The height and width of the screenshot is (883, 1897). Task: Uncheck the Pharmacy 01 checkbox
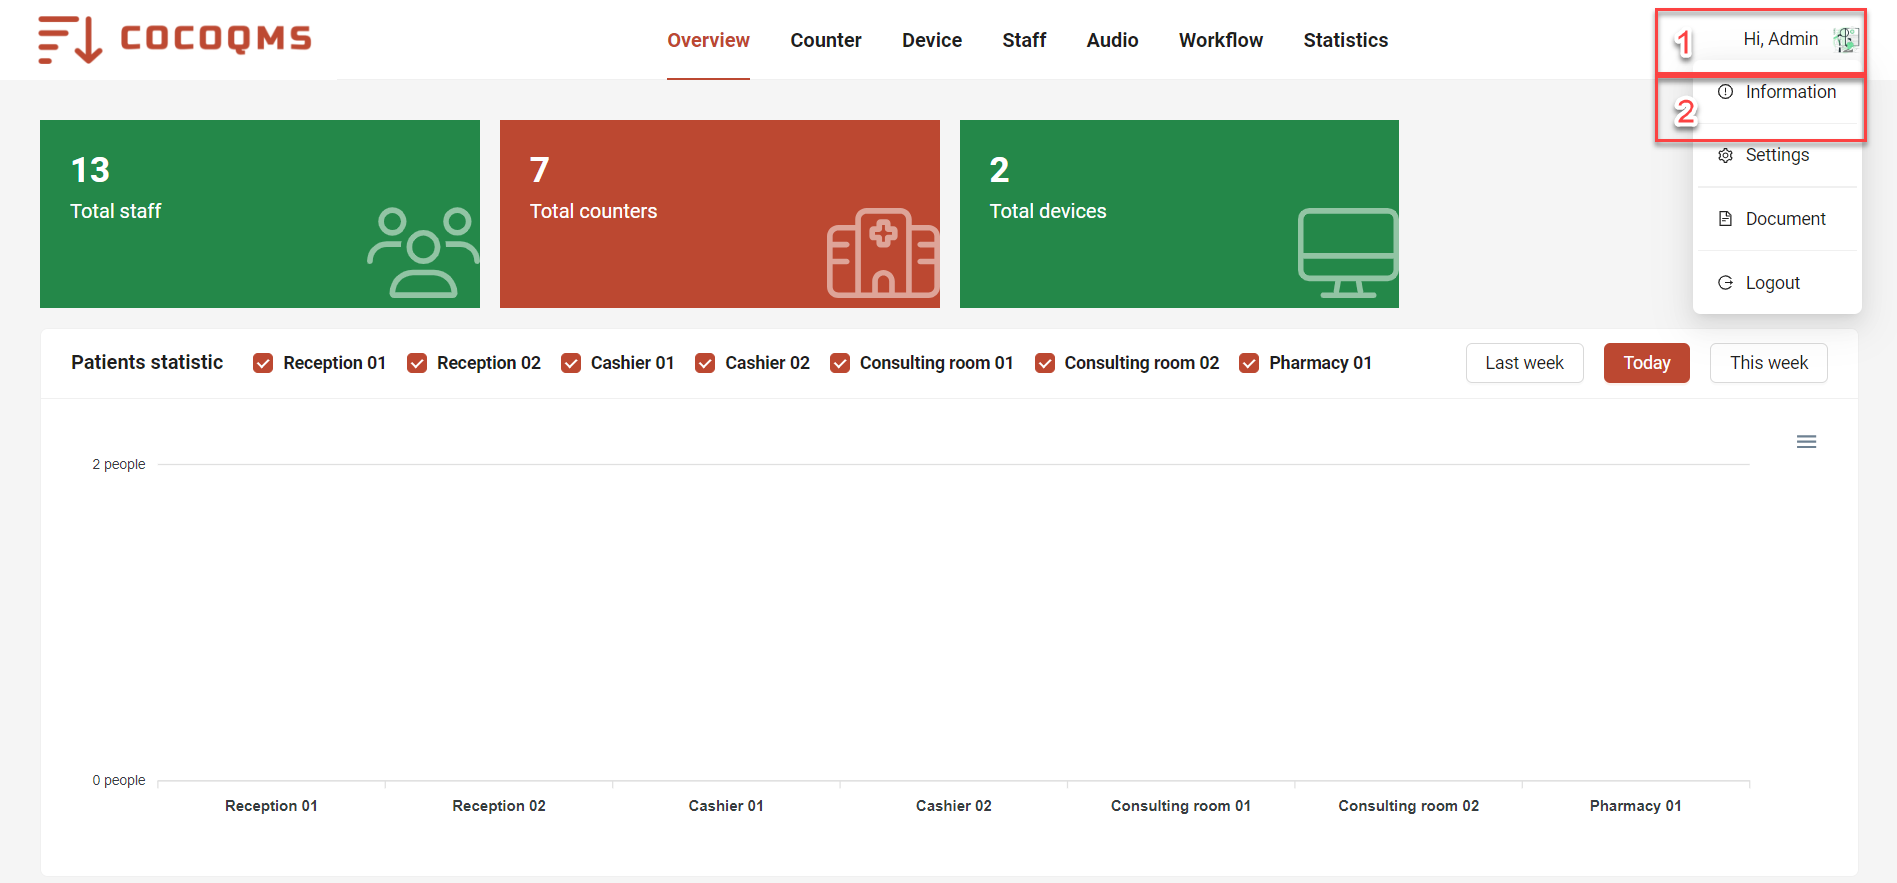[x=1249, y=363]
